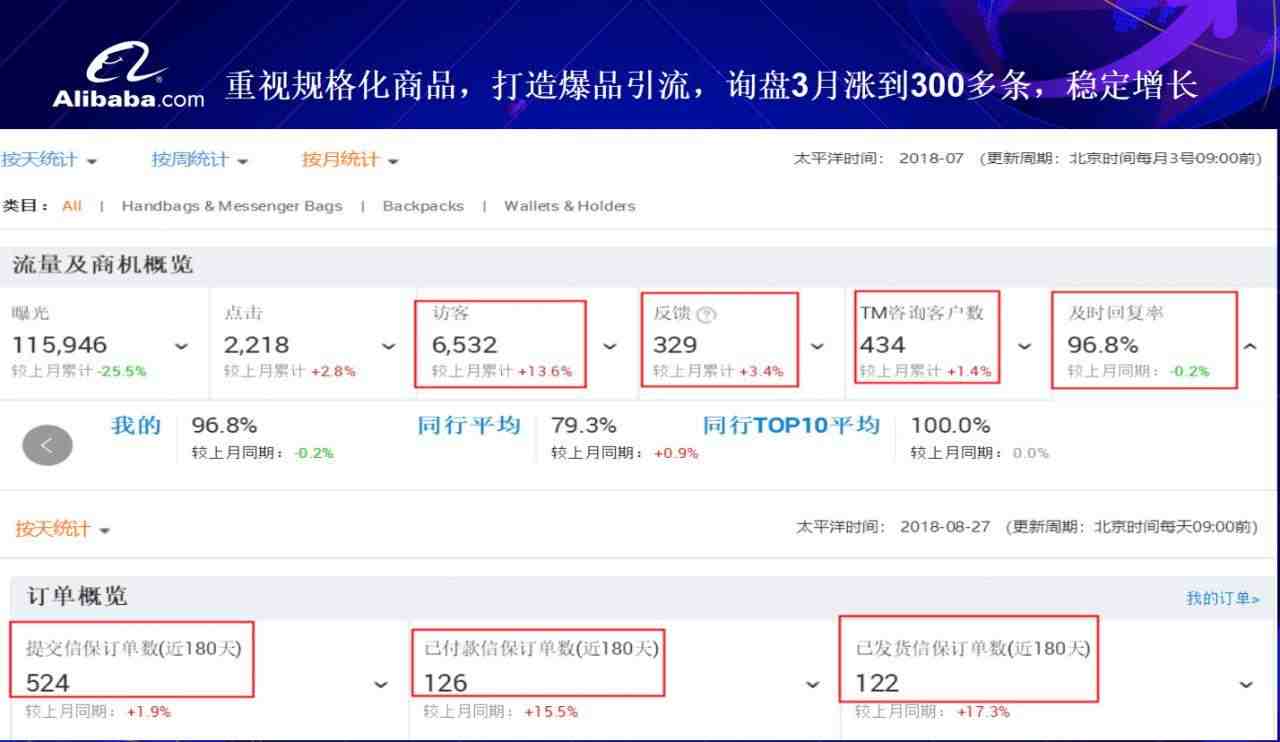Select the Backpacks category
This screenshot has height=742, width=1280.
423,206
